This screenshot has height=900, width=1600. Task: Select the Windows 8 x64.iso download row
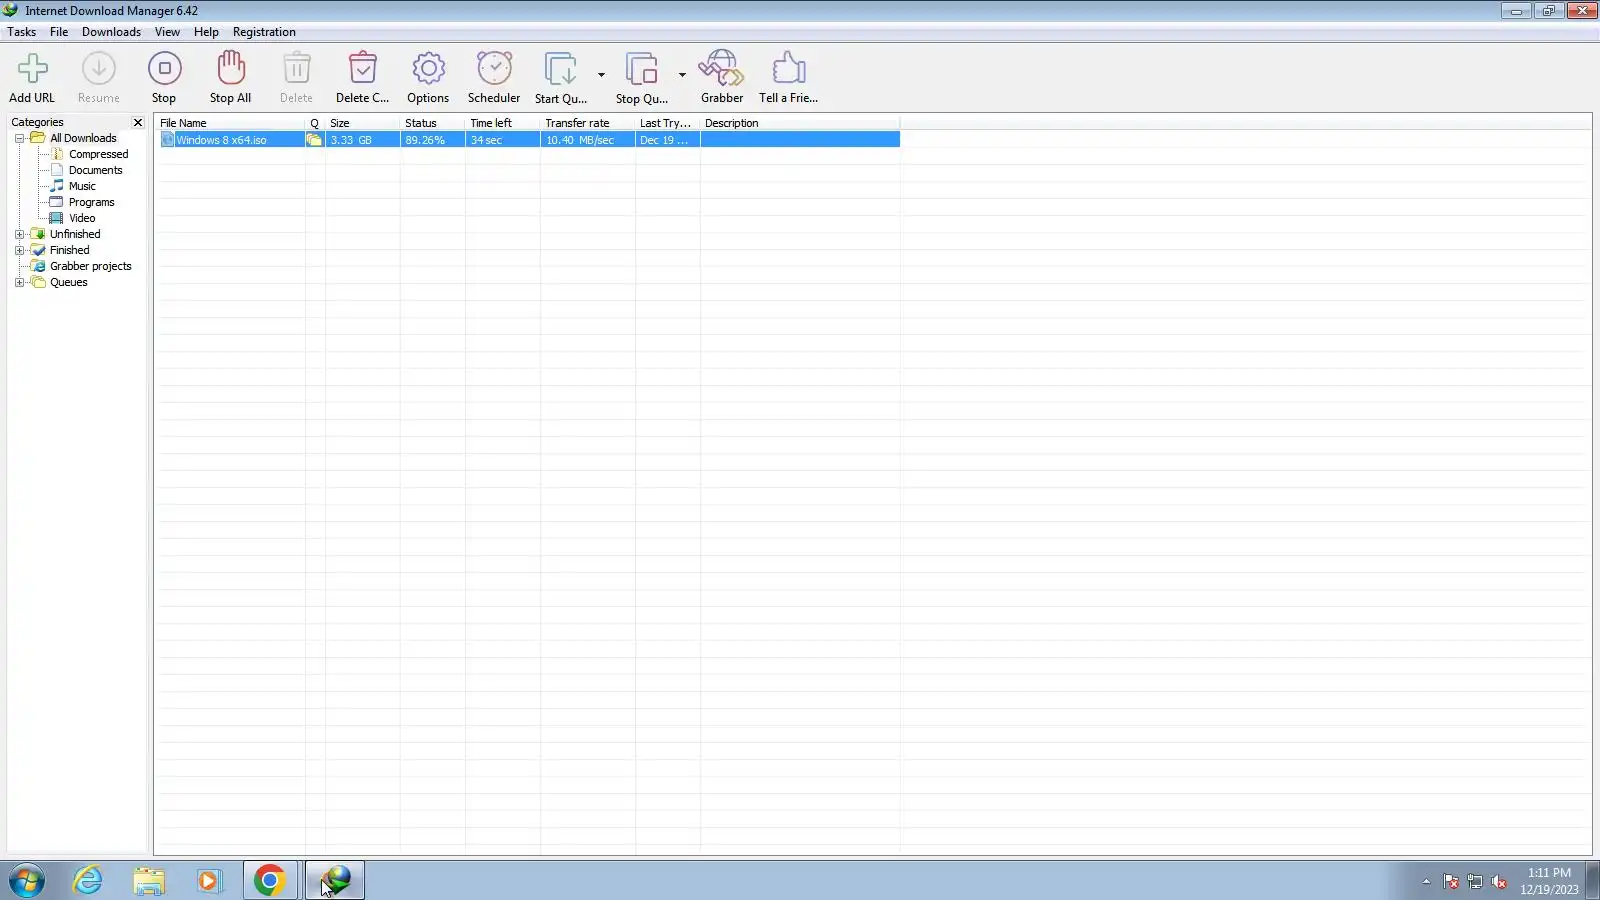529,140
